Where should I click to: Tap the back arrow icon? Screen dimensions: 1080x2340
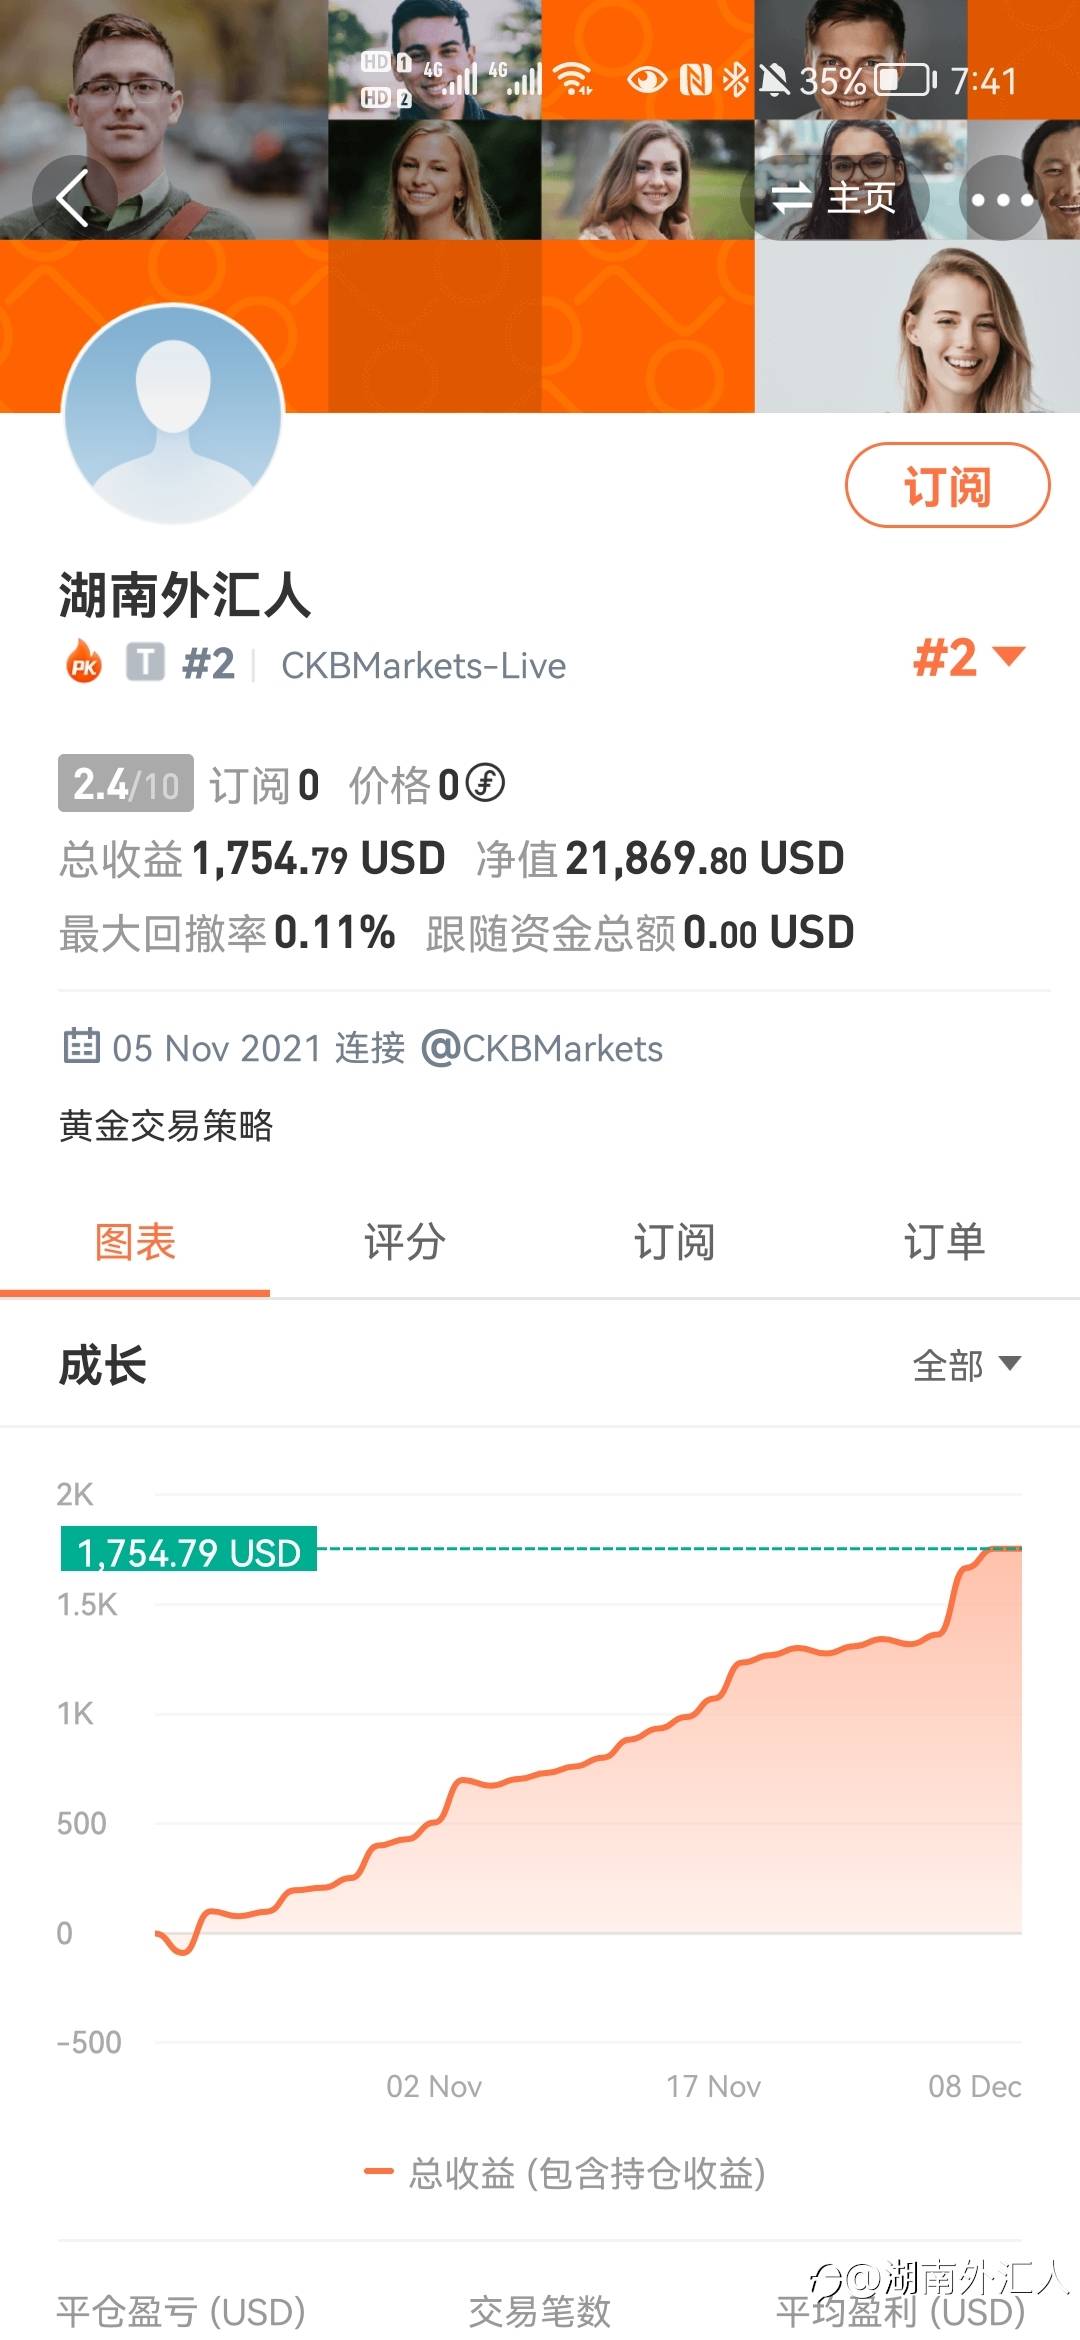tap(74, 197)
